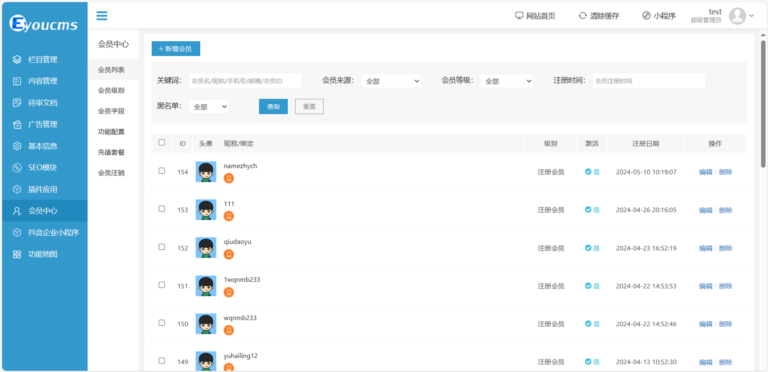Viewport: 768px width, 372px height.
Task: Click the 小程序 icon in header
Action: coord(646,16)
